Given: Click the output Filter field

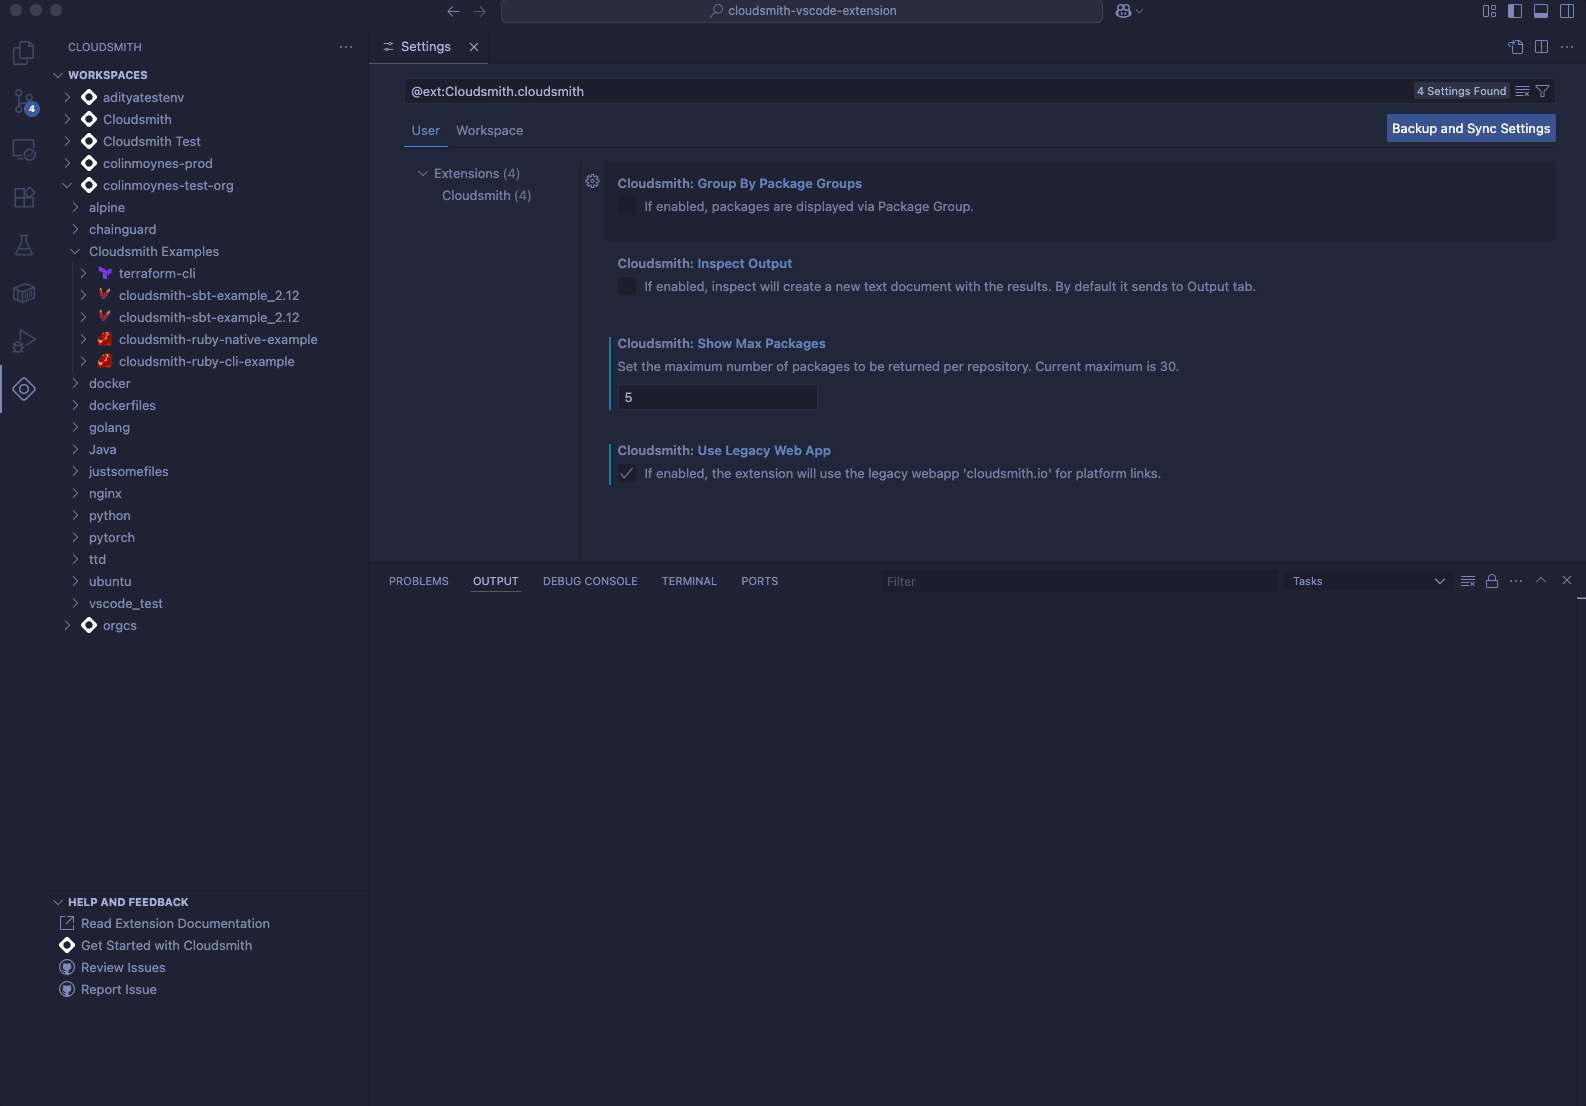Looking at the screenshot, I should click(1079, 581).
